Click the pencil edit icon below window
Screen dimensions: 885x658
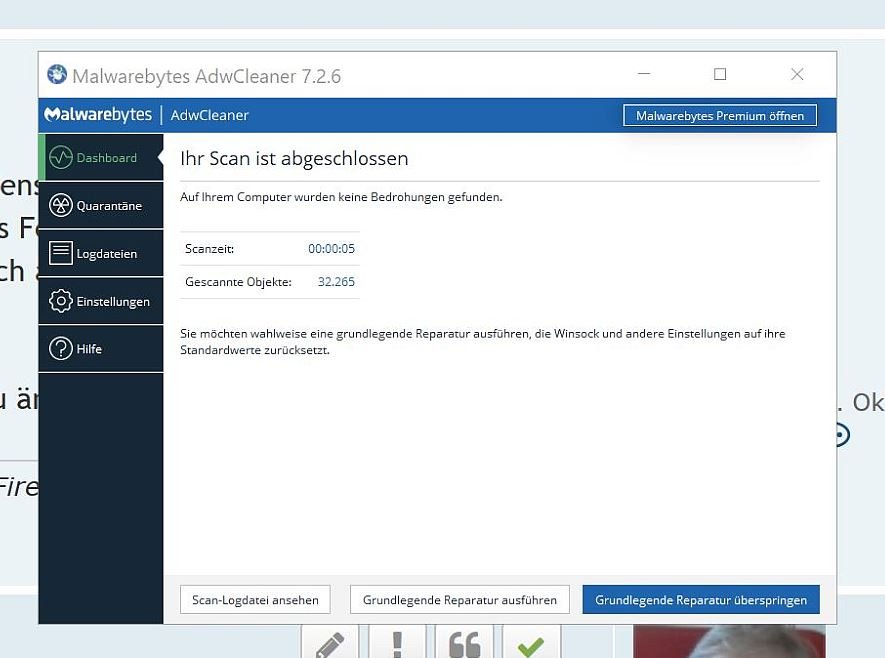click(331, 644)
